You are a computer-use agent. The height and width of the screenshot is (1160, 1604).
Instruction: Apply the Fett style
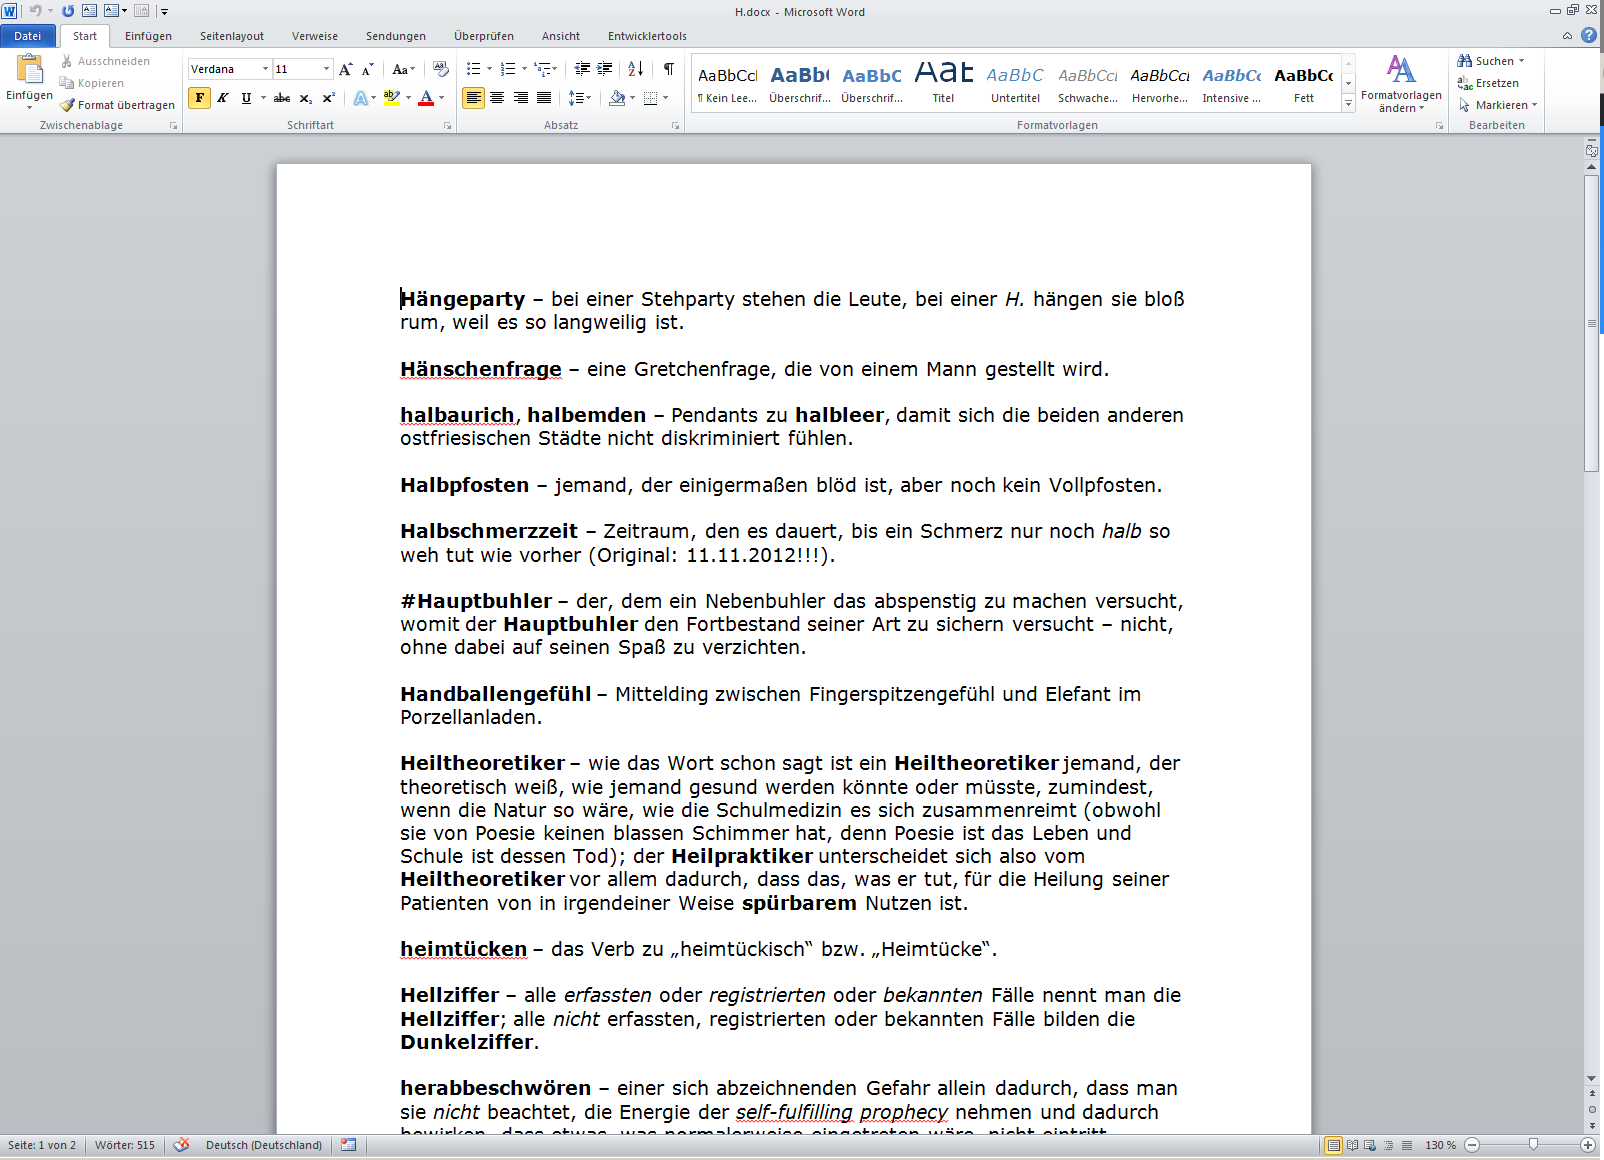point(1304,82)
